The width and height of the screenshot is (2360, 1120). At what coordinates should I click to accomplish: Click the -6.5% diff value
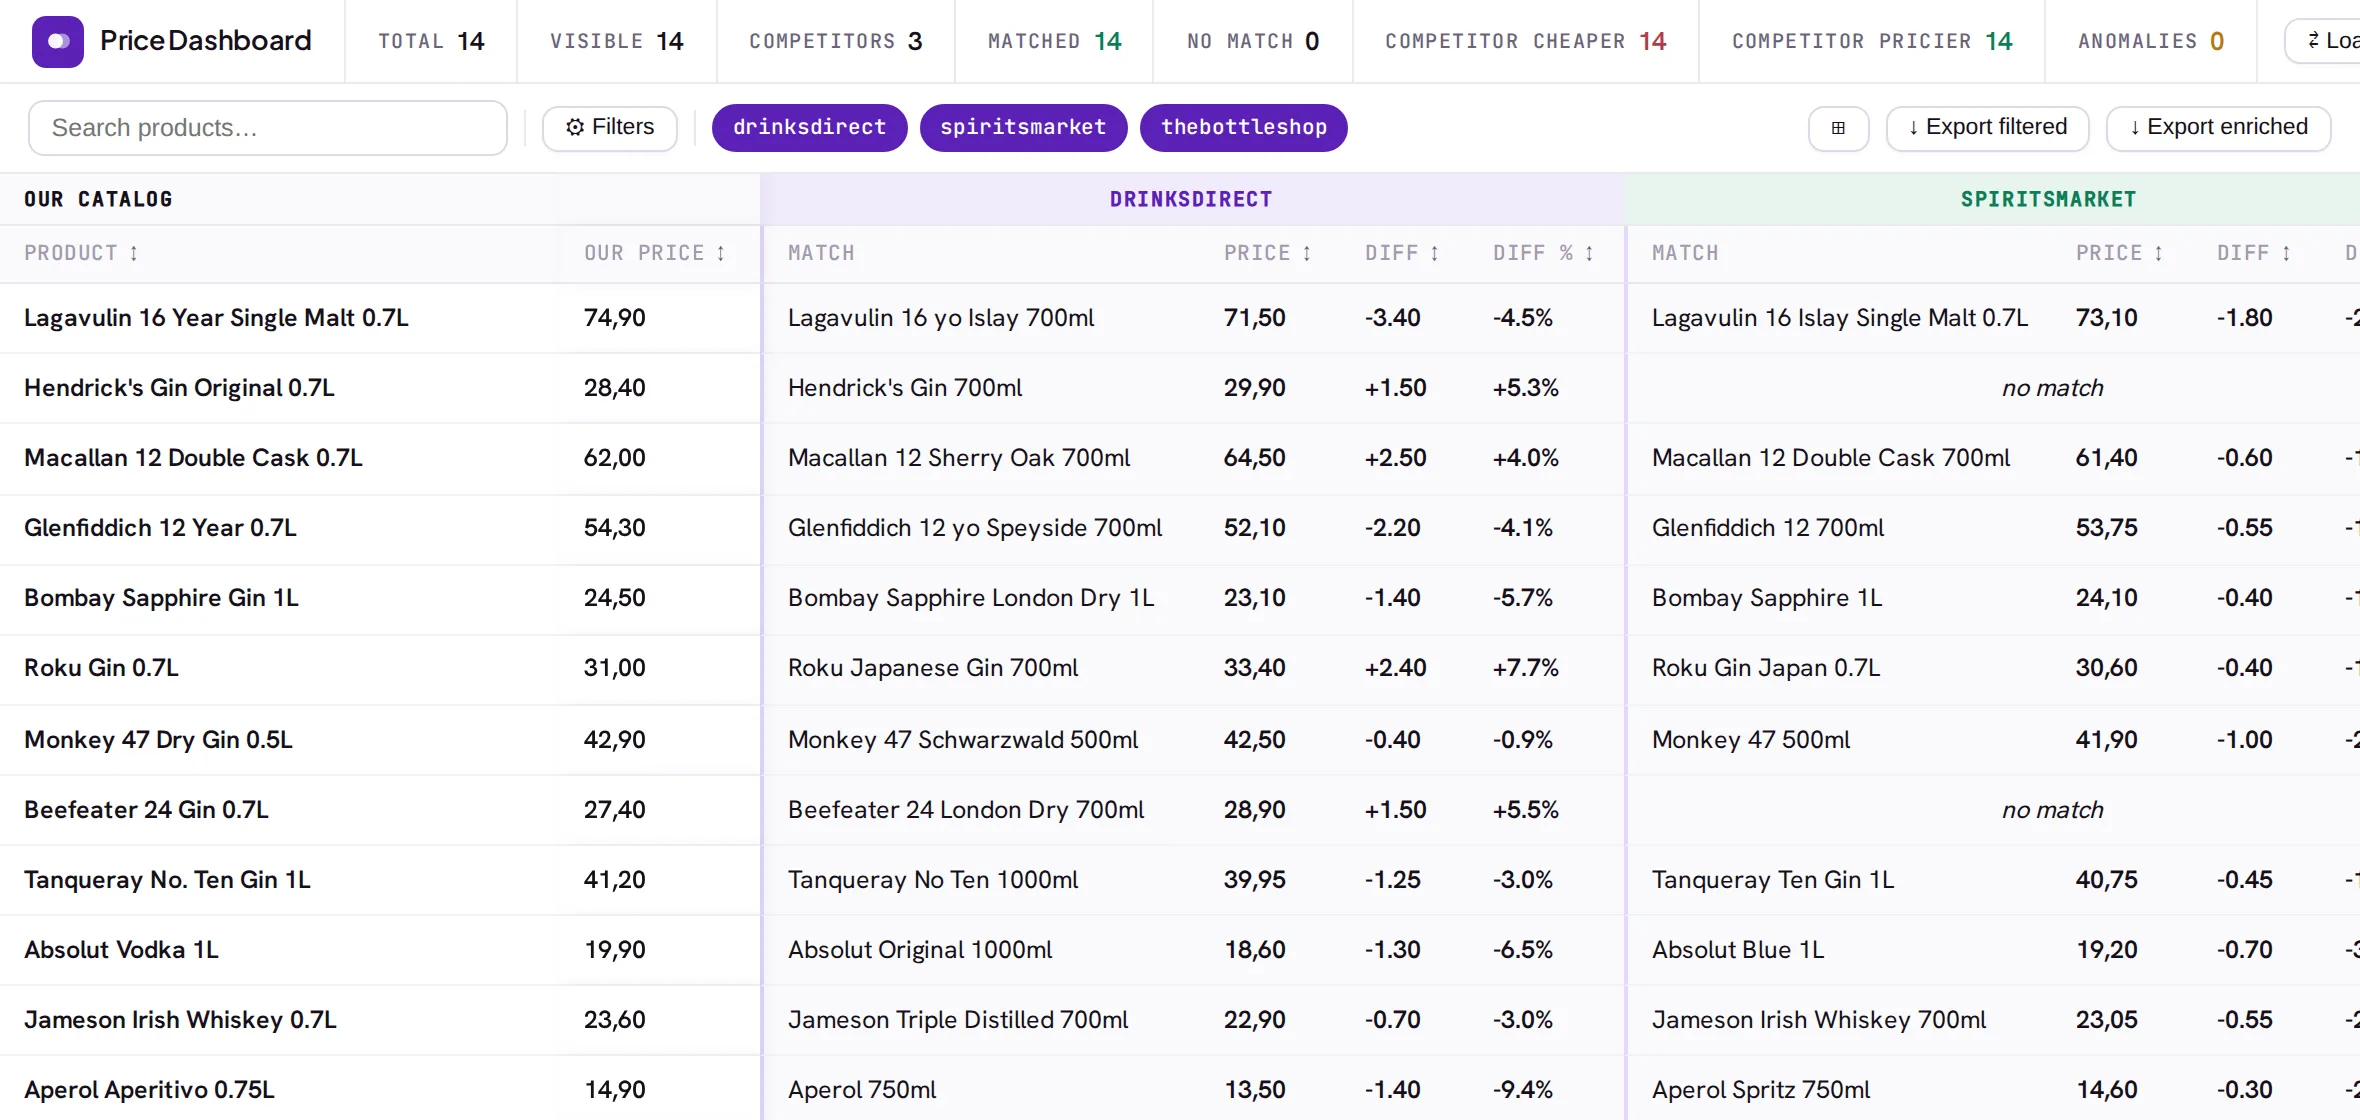tap(1523, 950)
